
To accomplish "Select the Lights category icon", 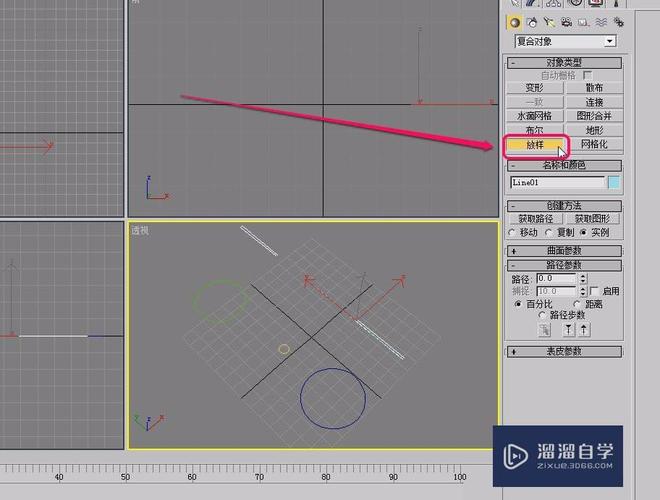I will [x=549, y=22].
